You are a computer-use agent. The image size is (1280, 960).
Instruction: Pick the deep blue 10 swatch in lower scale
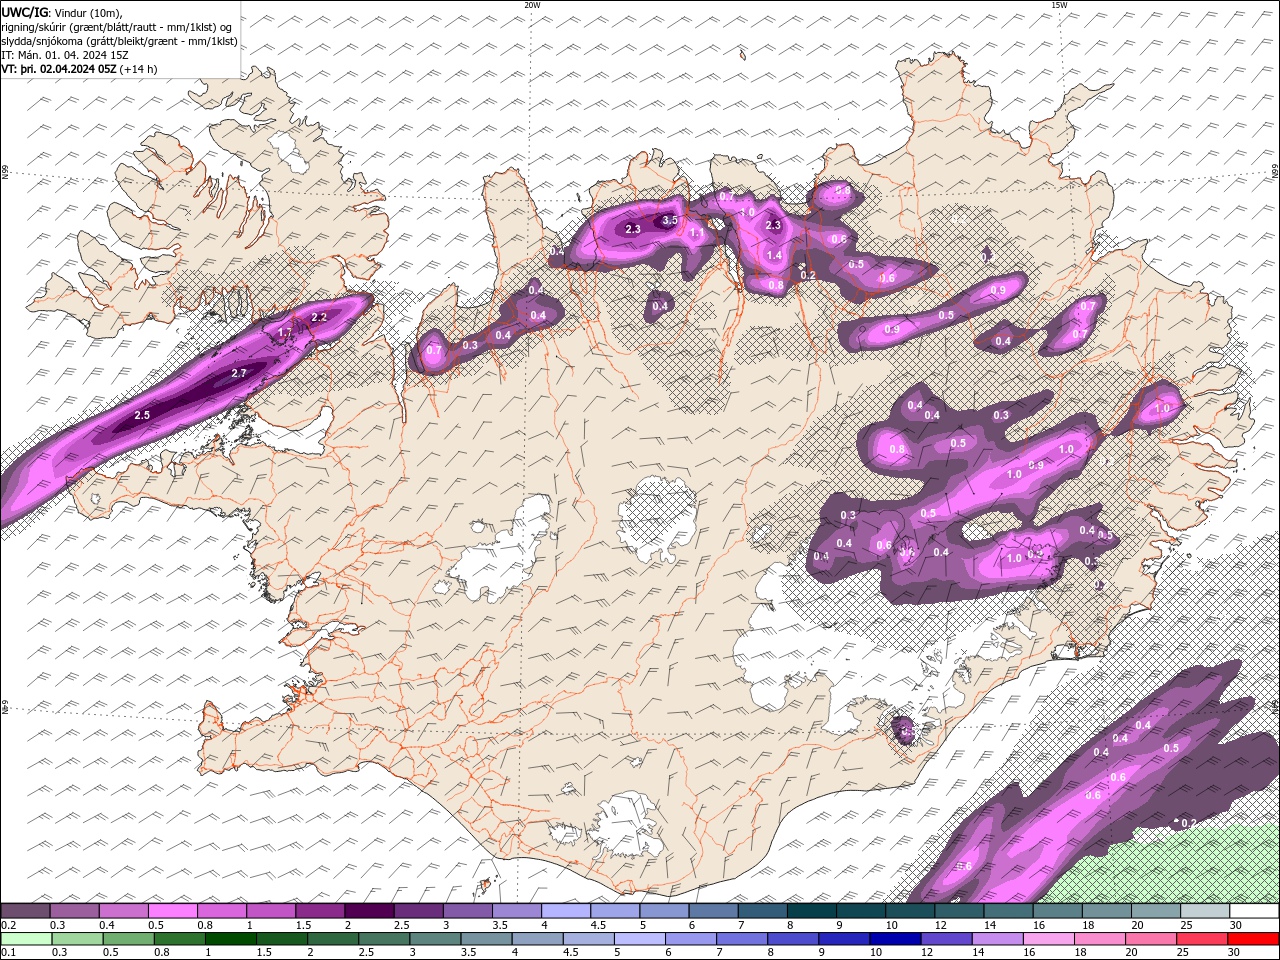point(894,939)
